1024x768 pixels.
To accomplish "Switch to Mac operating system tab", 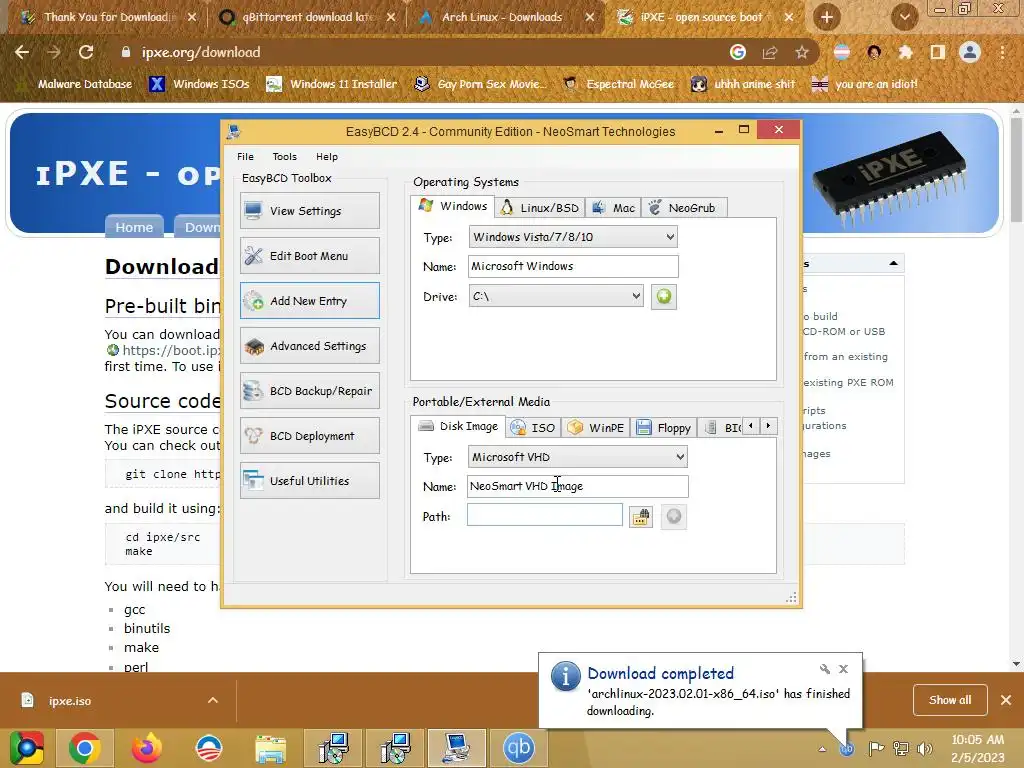I will coord(613,208).
